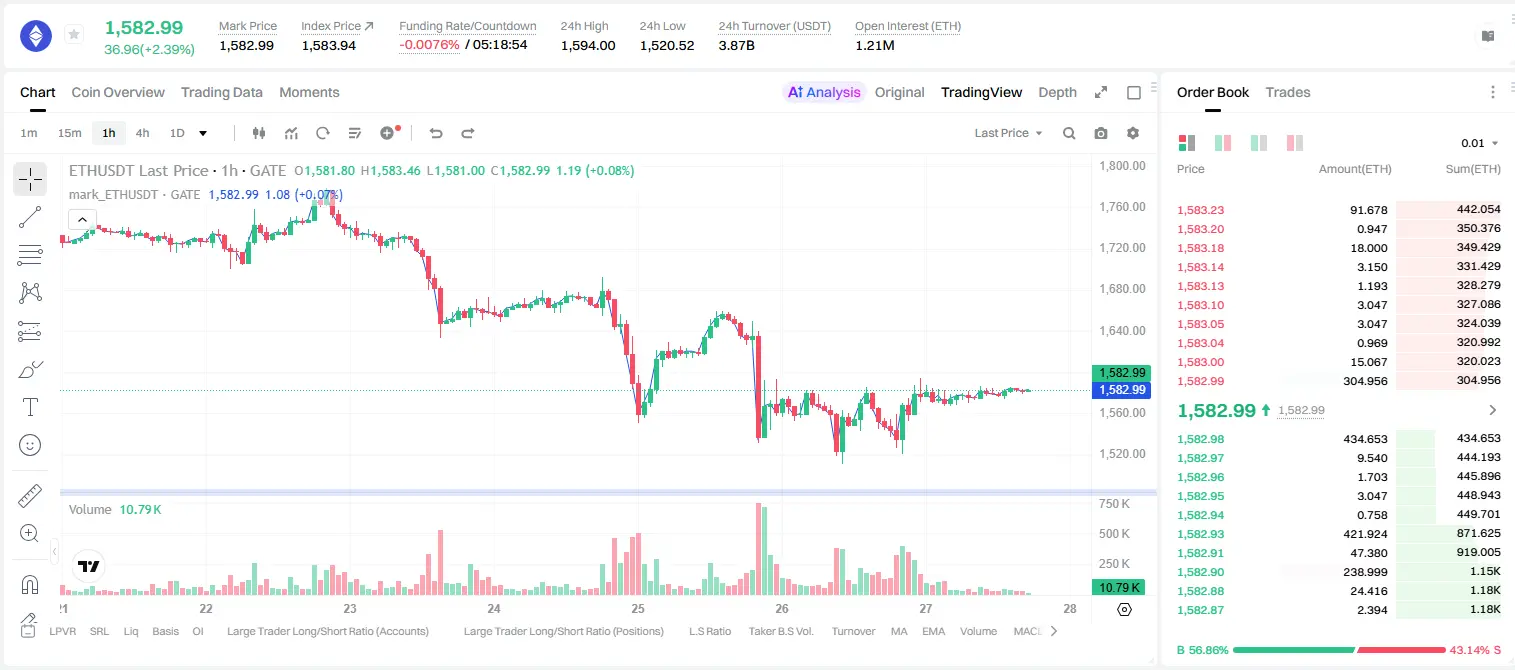The image size is (1515, 670).
Task: Open the candlestick chart style icon
Action: click(x=259, y=133)
